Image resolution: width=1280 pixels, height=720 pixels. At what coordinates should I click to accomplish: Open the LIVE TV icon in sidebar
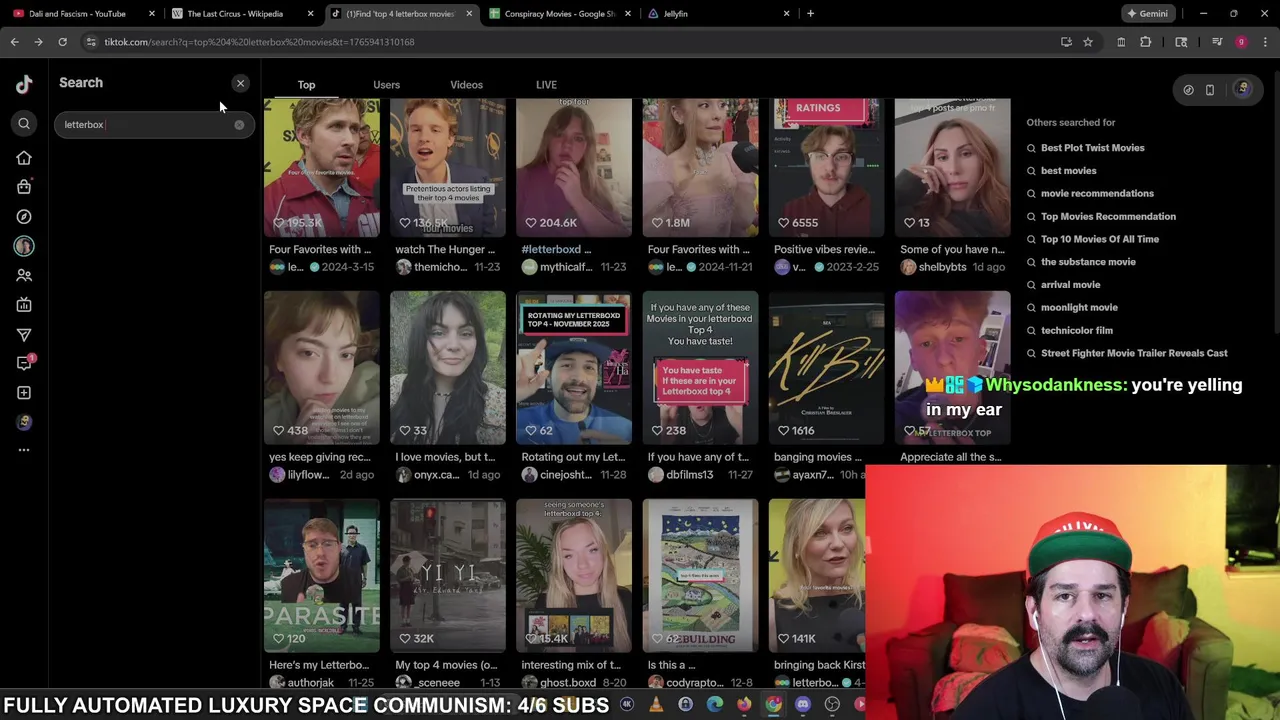[x=24, y=305]
